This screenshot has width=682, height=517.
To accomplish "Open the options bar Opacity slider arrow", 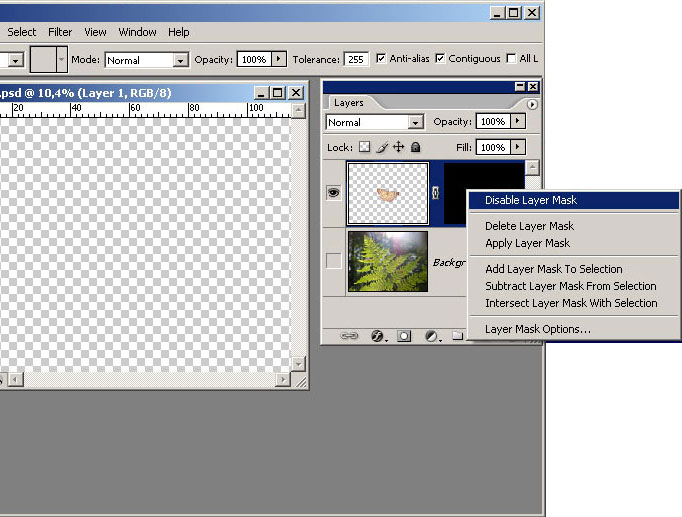I will click(278, 59).
